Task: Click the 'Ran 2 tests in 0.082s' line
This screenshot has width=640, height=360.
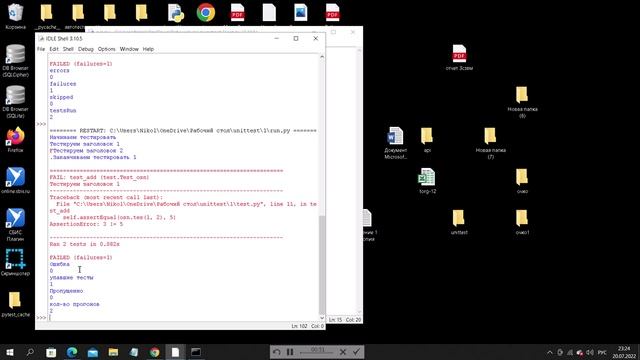Action: pyautogui.click(x=84, y=244)
